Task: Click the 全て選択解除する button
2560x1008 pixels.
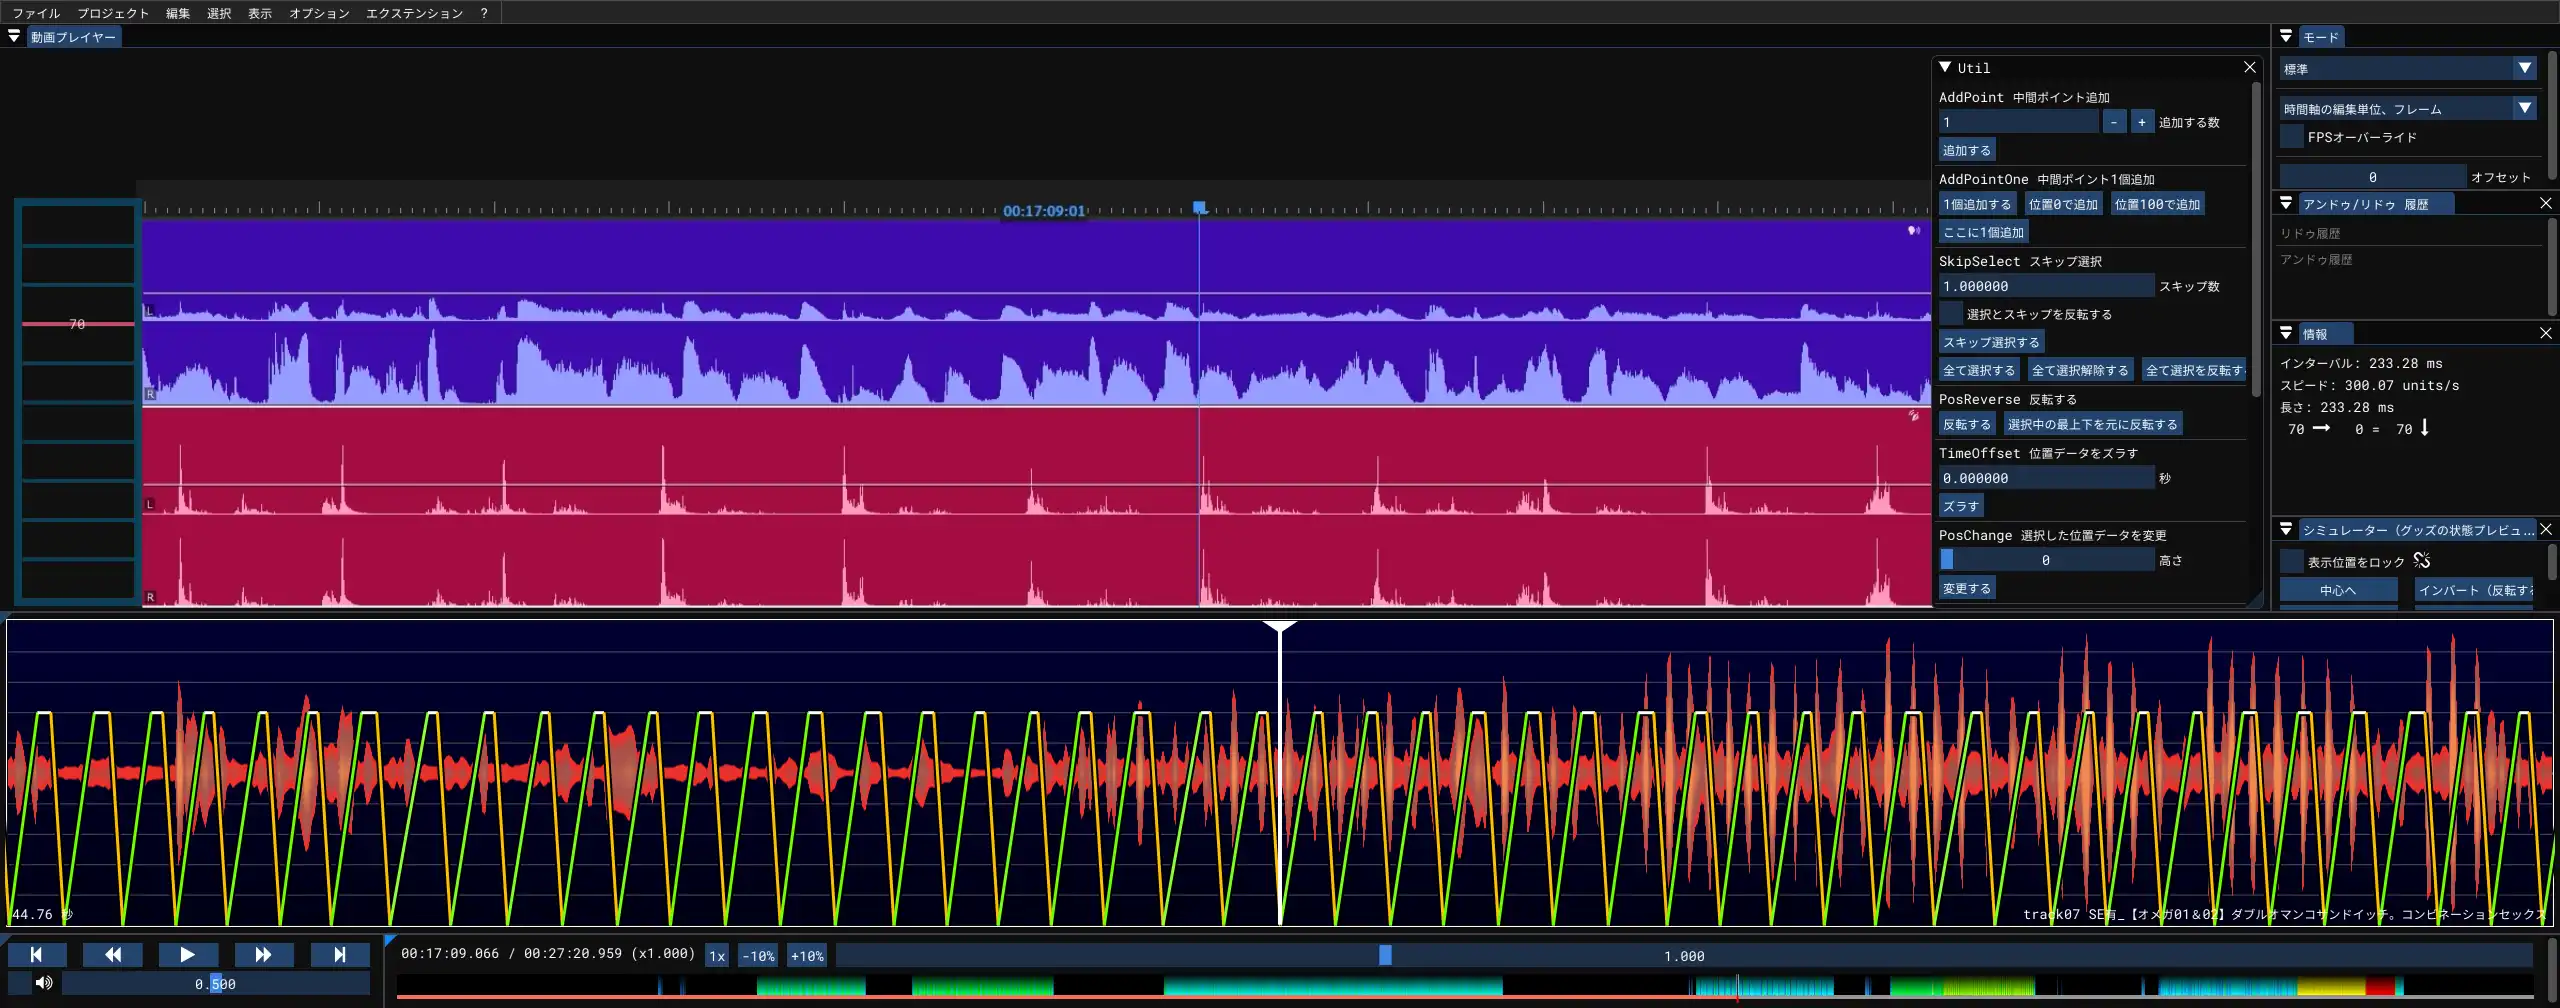Action: coord(2080,370)
